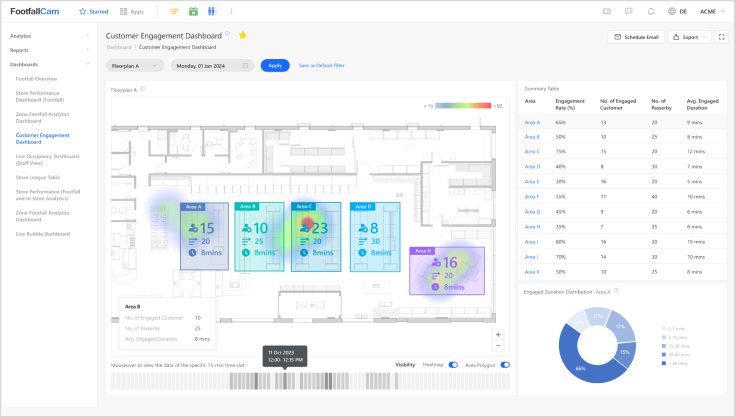
Task: Open Footfall Overview in sidebar
Action: coord(36,78)
